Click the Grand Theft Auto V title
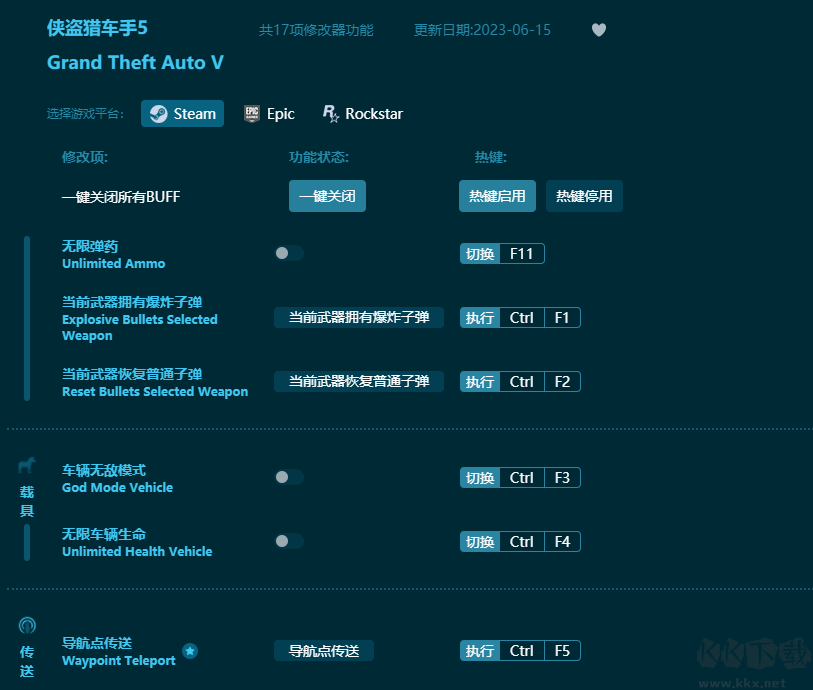 (135, 62)
